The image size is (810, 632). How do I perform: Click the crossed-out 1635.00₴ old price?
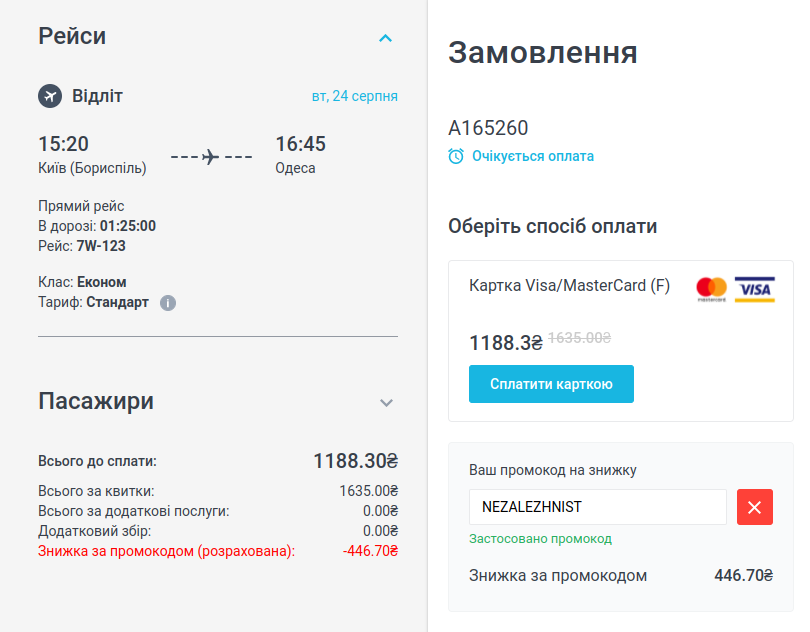[580, 339]
